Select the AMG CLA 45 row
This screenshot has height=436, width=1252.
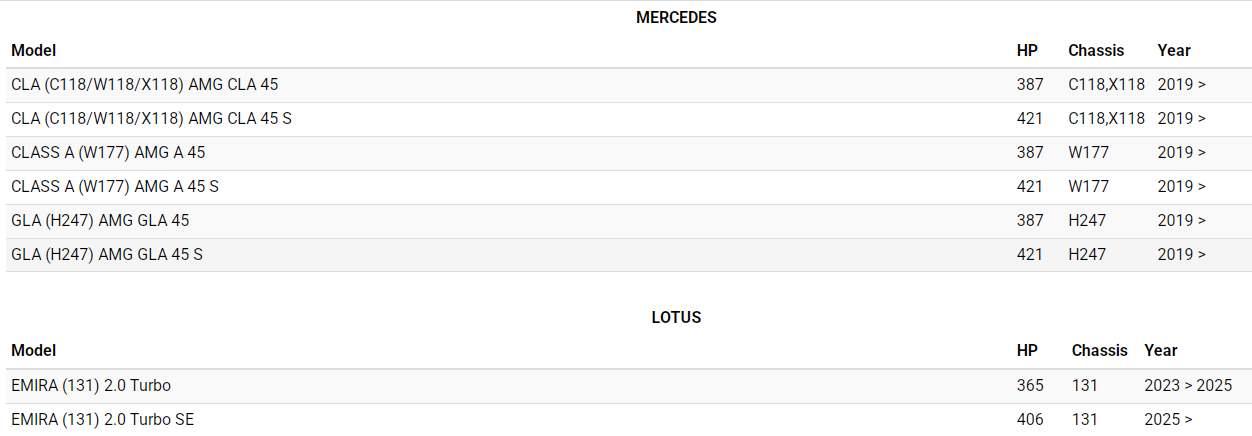coord(145,85)
